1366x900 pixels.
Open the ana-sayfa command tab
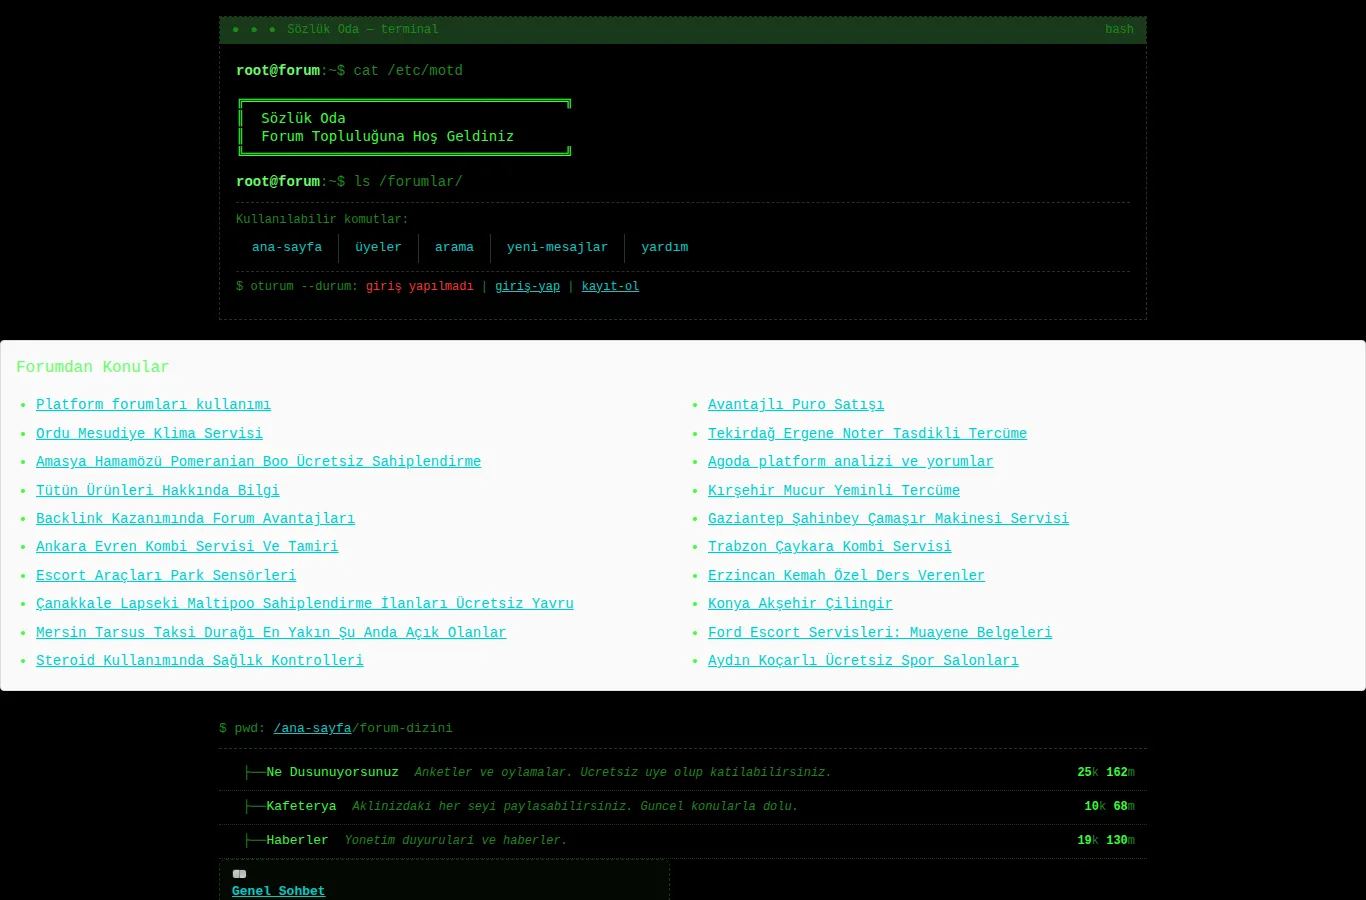click(287, 247)
